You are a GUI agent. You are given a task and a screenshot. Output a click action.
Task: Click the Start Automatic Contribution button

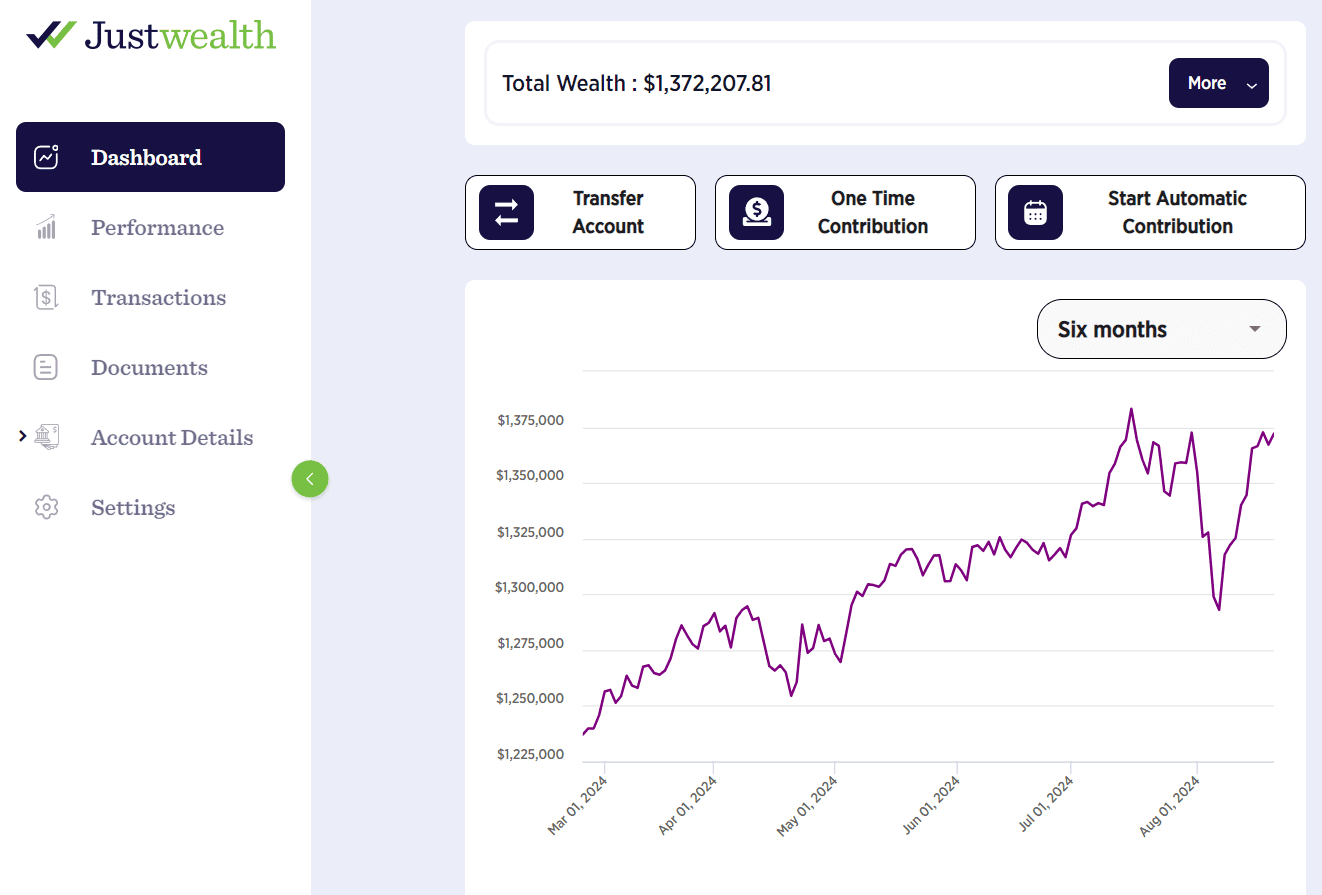pos(1150,212)
